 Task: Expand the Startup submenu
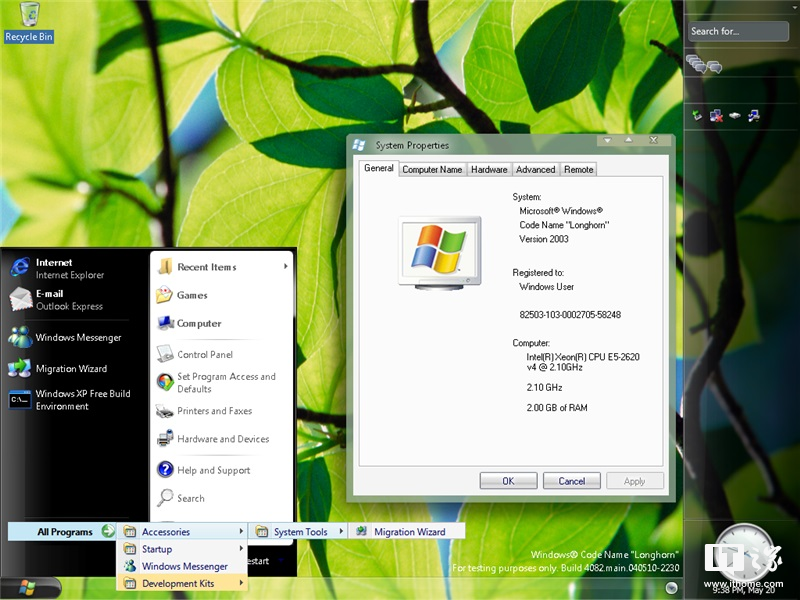(182, 549)
